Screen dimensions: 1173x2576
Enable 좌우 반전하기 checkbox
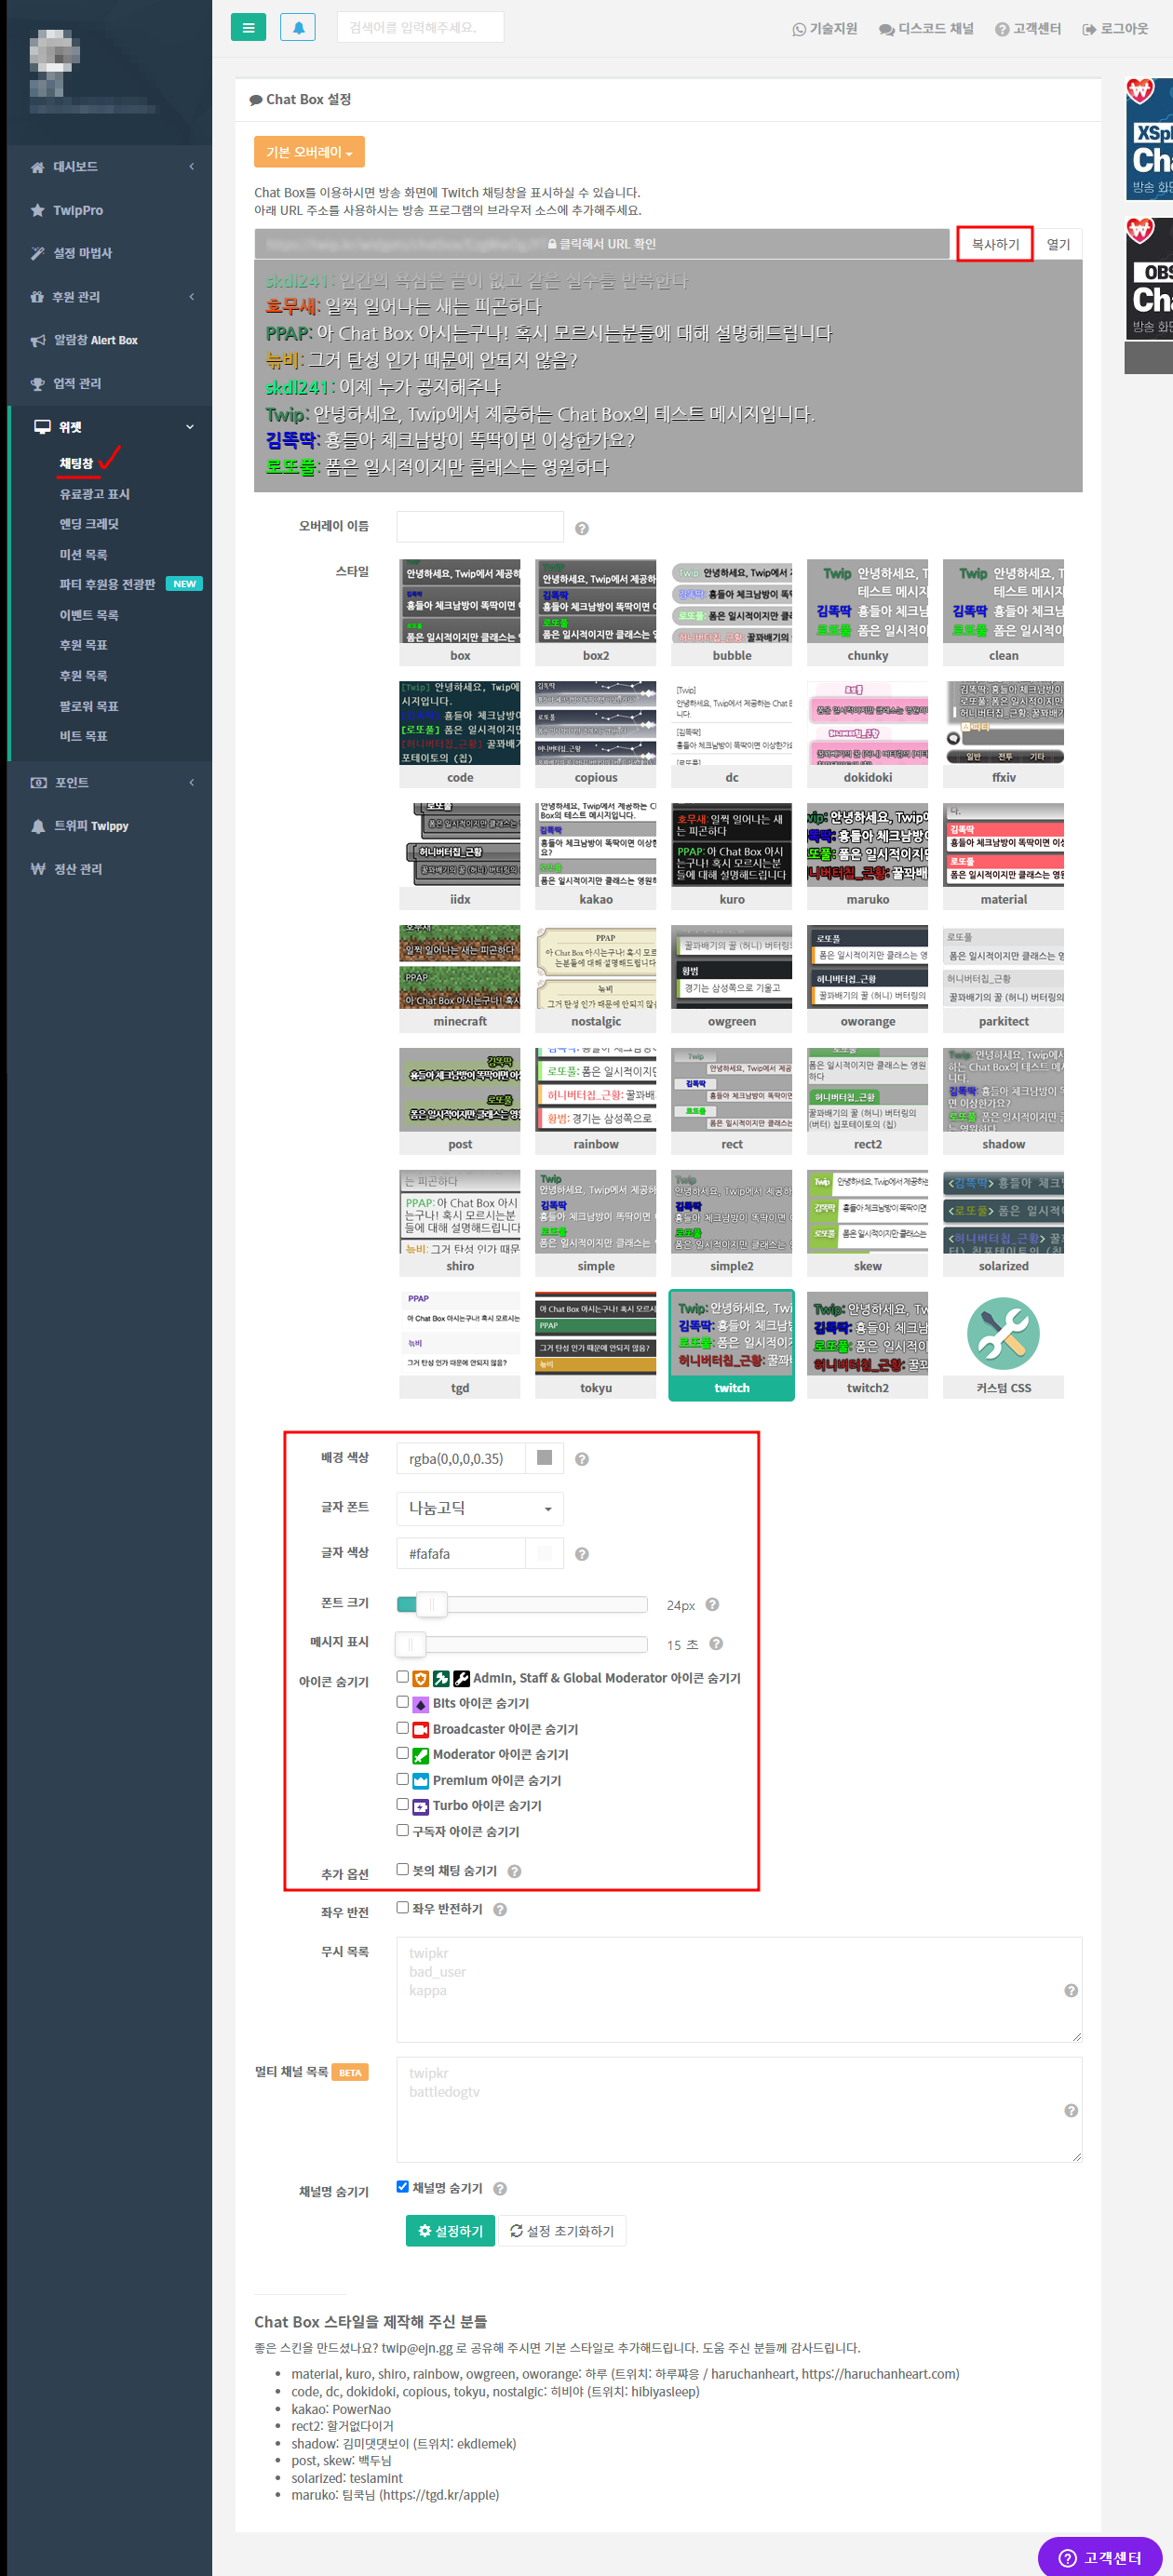402,1907
